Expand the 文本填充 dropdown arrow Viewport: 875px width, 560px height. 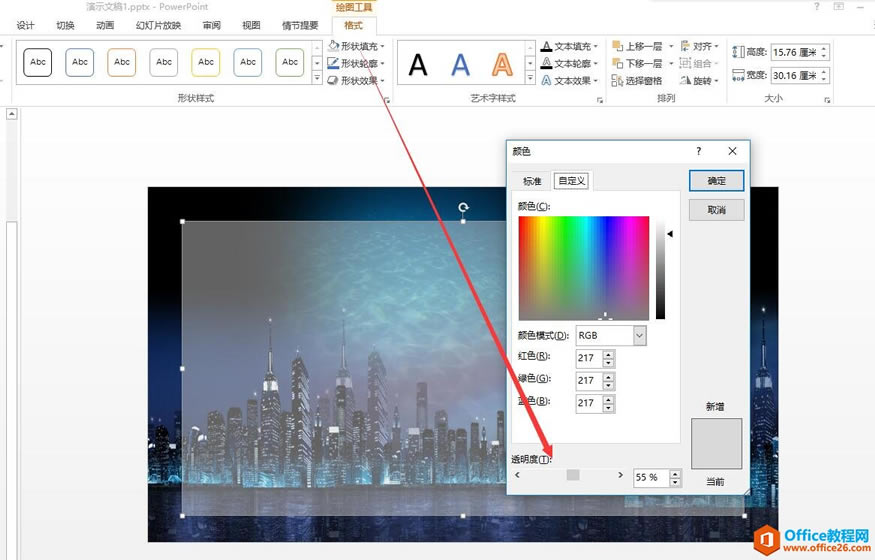(595, 46)
